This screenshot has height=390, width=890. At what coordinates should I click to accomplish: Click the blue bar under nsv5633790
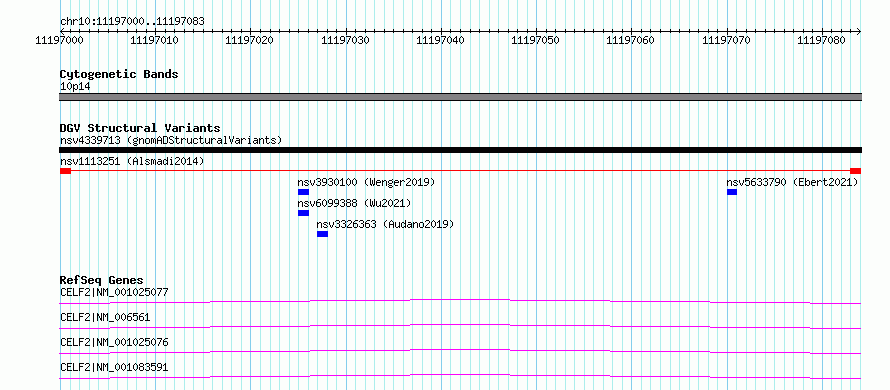[732, 192]
